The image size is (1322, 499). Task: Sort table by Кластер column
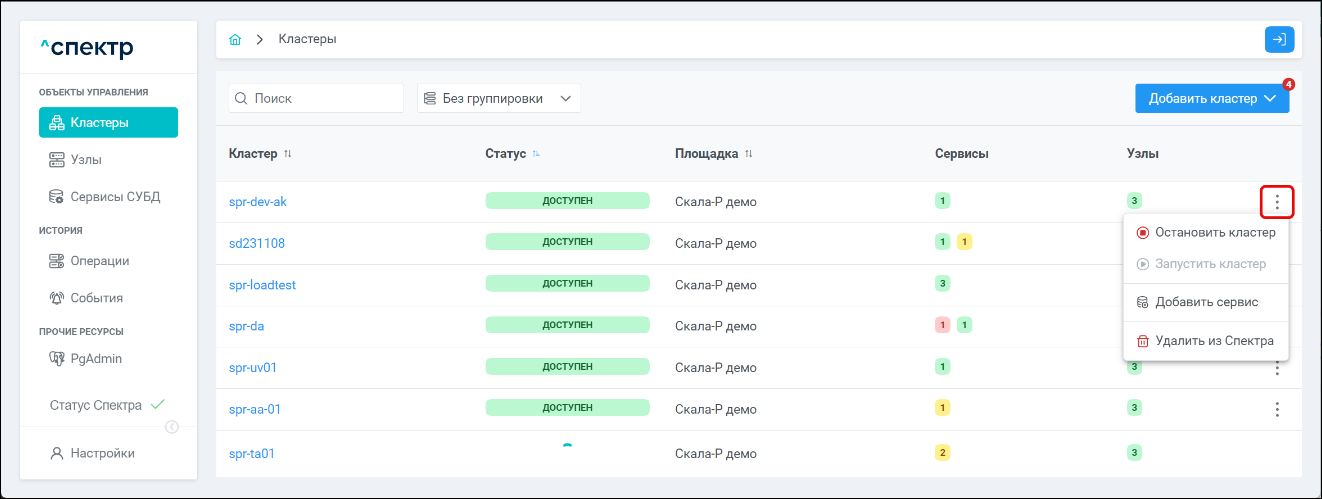pos(288,154)
